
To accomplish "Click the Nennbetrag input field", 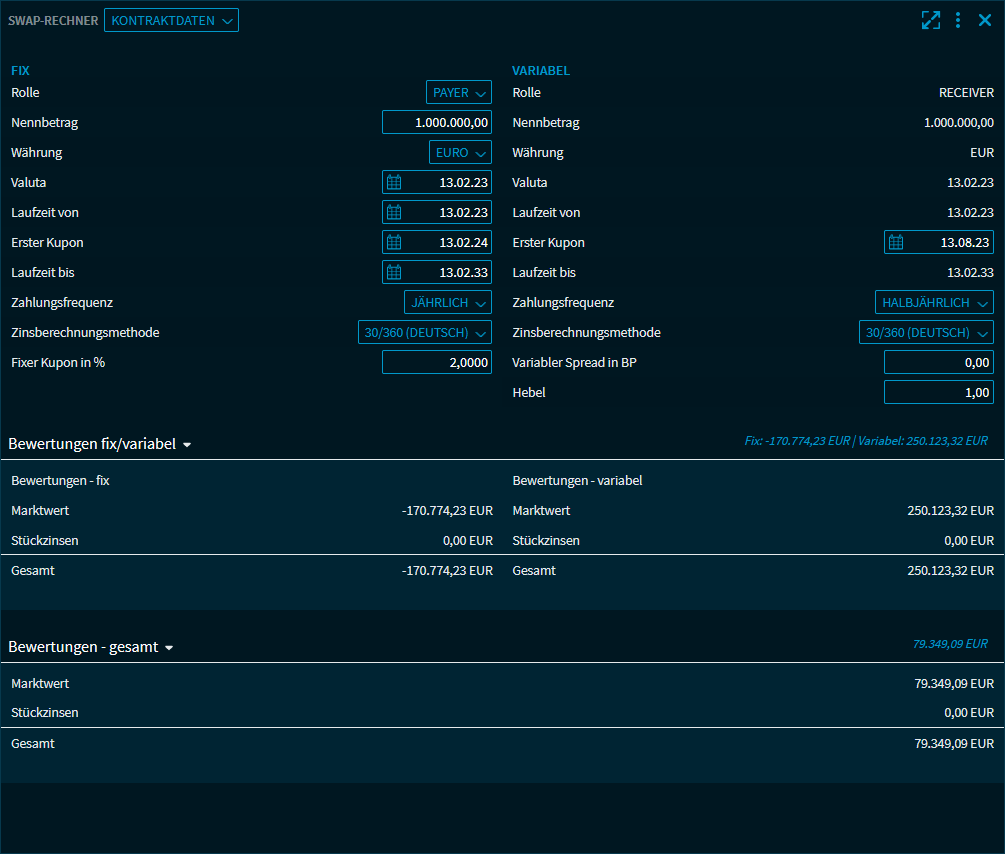I will tap(437, 123).
